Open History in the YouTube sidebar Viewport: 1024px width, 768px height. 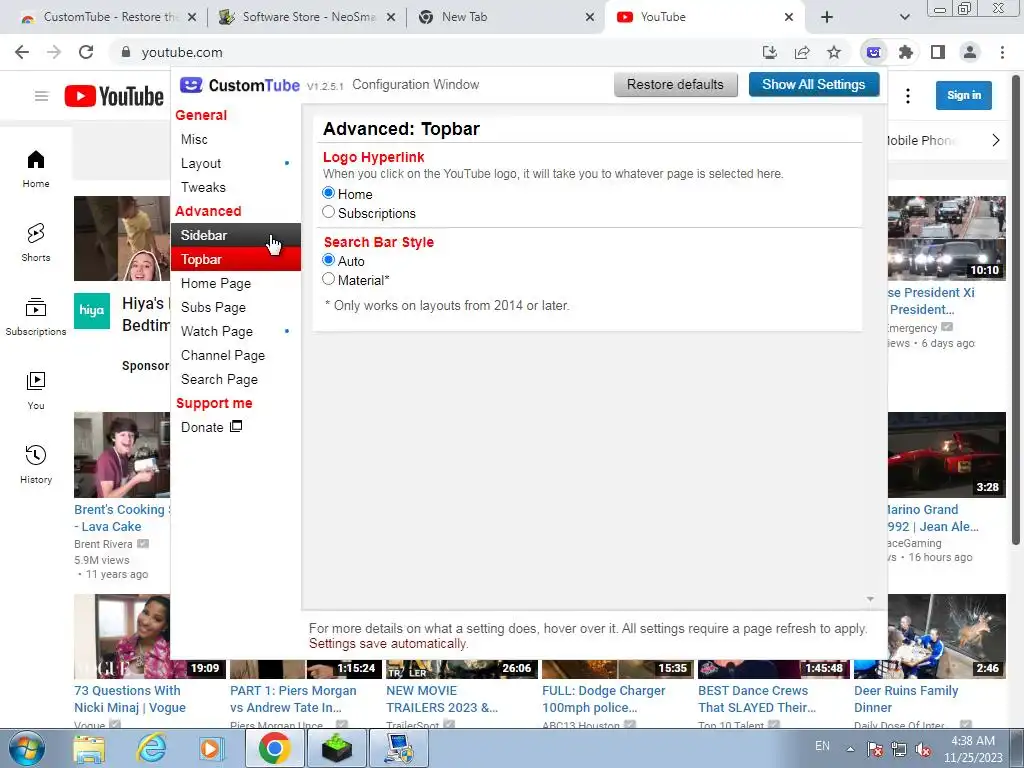36,464
